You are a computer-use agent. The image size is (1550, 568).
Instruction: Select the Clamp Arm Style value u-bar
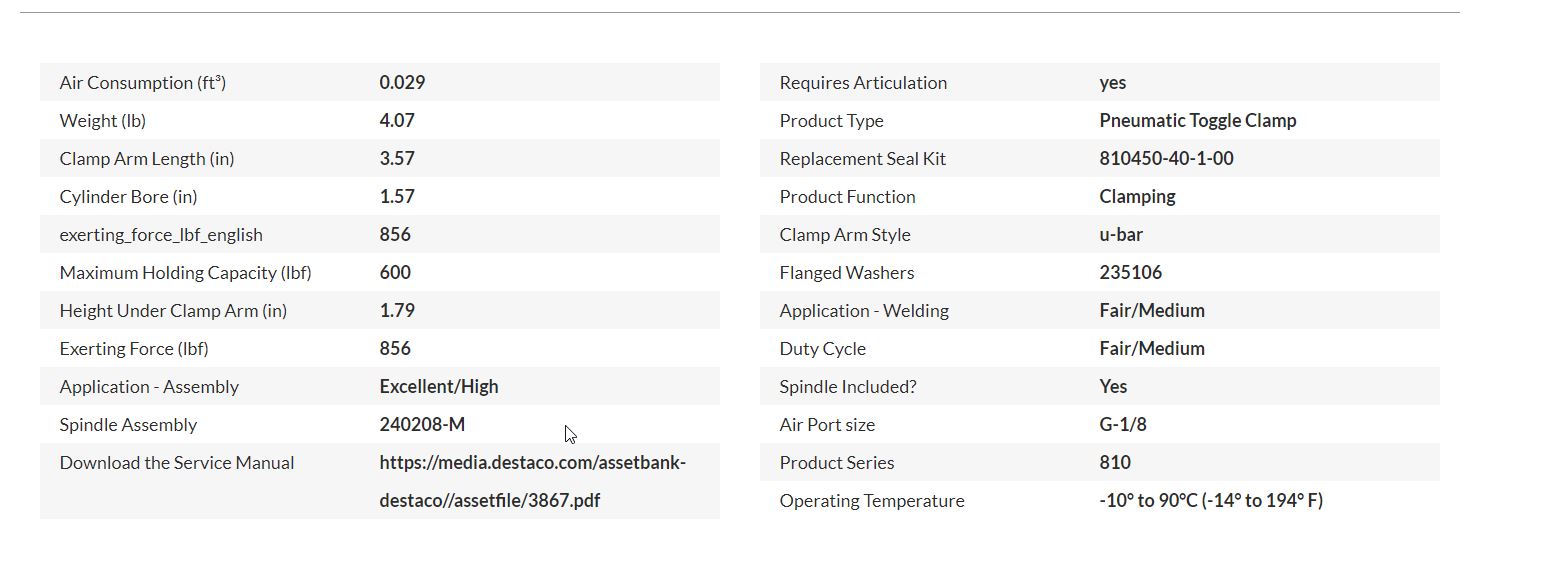click(1121, 235)
